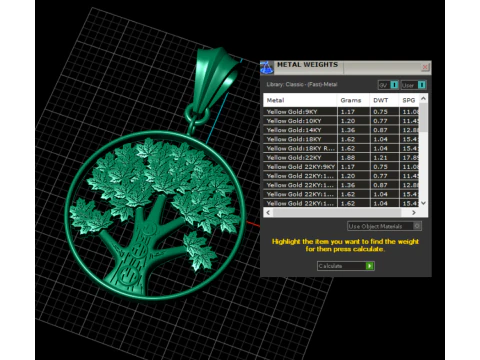This screenshot has width=480, height=360.
Task: Select the Yellow Gold:10KY row
Action: [x=341, y=121]
